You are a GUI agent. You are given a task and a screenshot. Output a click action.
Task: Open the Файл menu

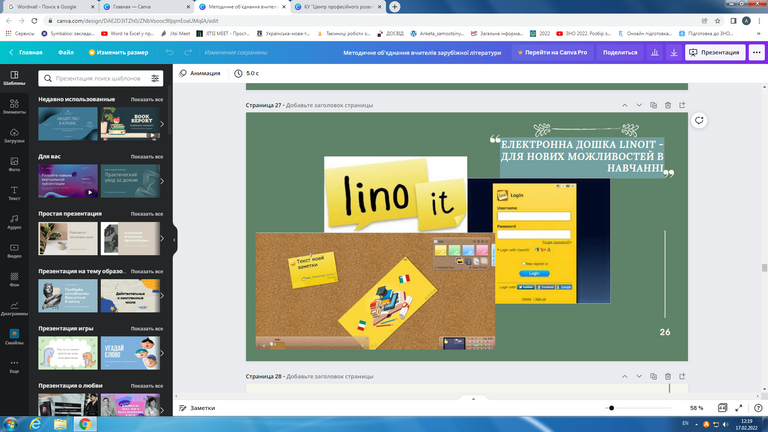pyautogui.click(x=66, y=52)
